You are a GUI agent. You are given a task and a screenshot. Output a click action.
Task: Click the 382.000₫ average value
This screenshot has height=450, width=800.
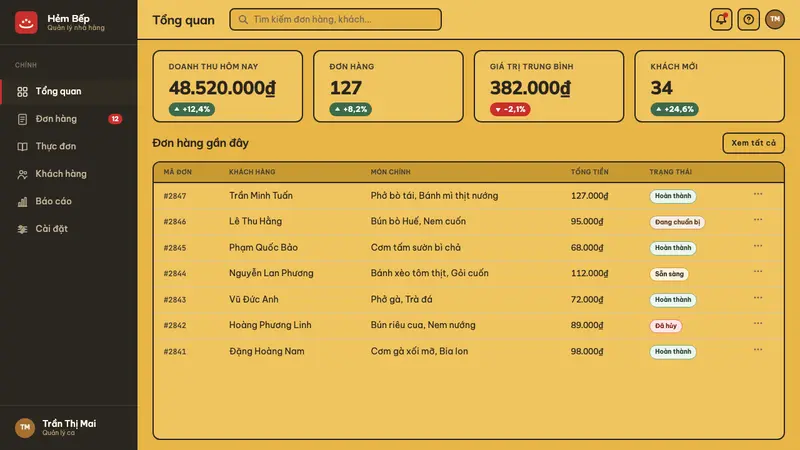pyautogui.click(x=530, y=88)
